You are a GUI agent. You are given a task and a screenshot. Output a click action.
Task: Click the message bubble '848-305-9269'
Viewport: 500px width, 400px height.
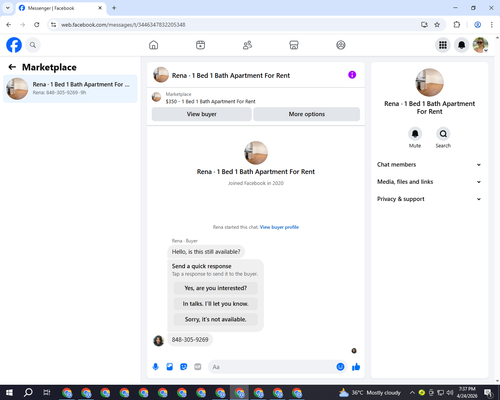190,340
